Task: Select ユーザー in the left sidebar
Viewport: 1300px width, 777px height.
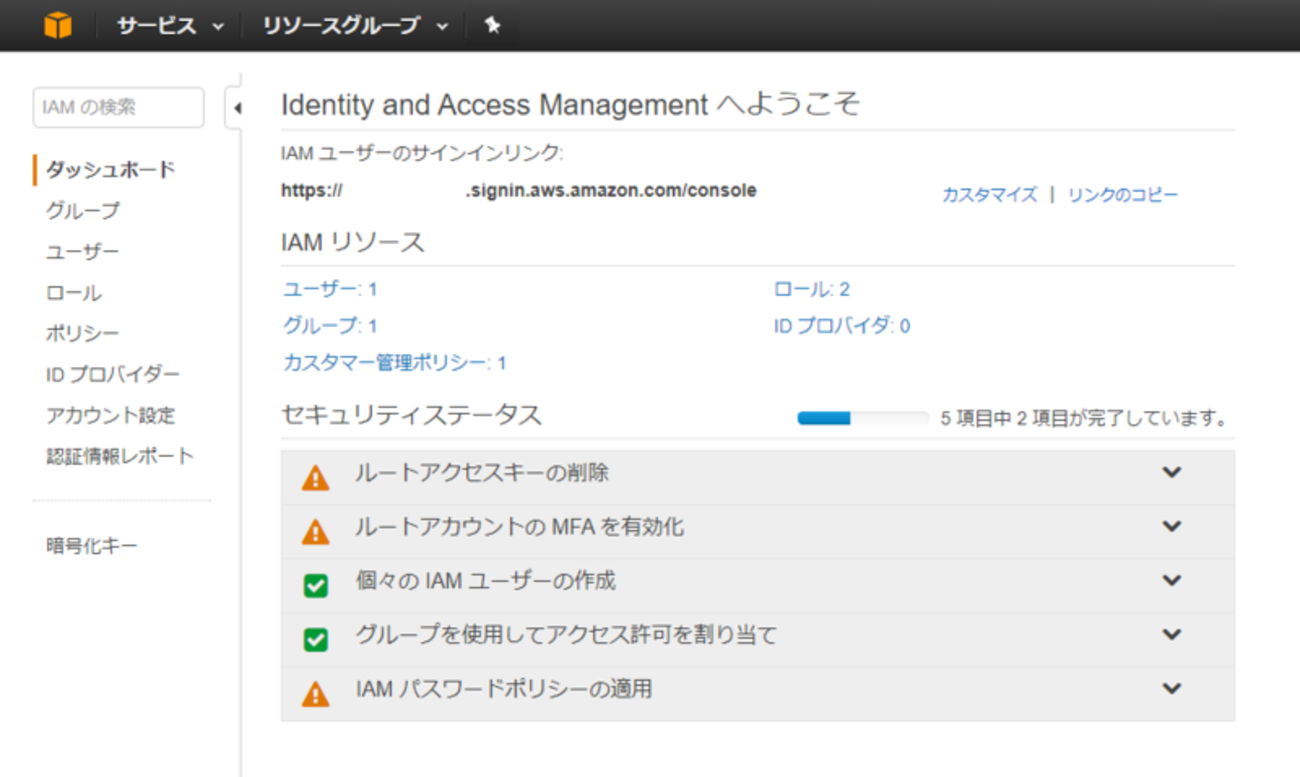Action: tap(82, 252)
